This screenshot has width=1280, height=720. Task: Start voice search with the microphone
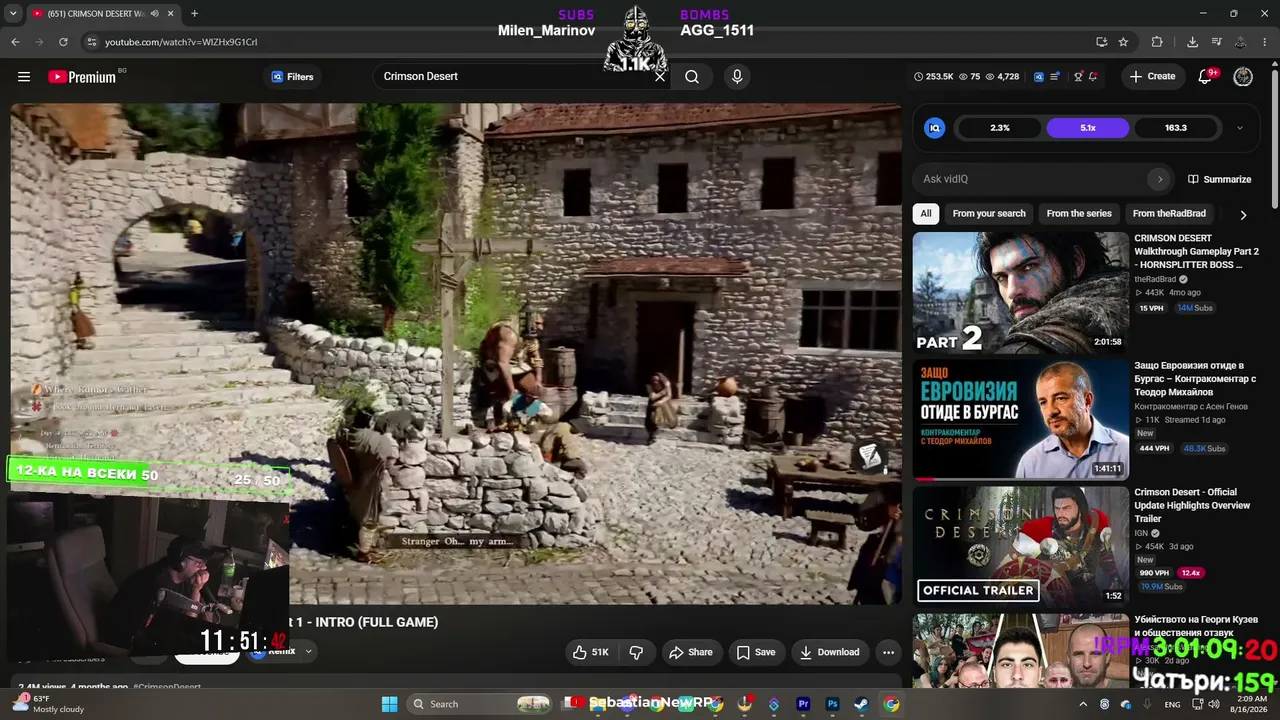click(x=737, y=77)
